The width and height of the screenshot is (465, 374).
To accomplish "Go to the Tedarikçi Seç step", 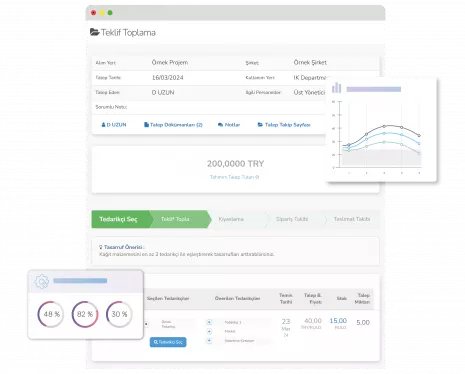I will (120, 219).
